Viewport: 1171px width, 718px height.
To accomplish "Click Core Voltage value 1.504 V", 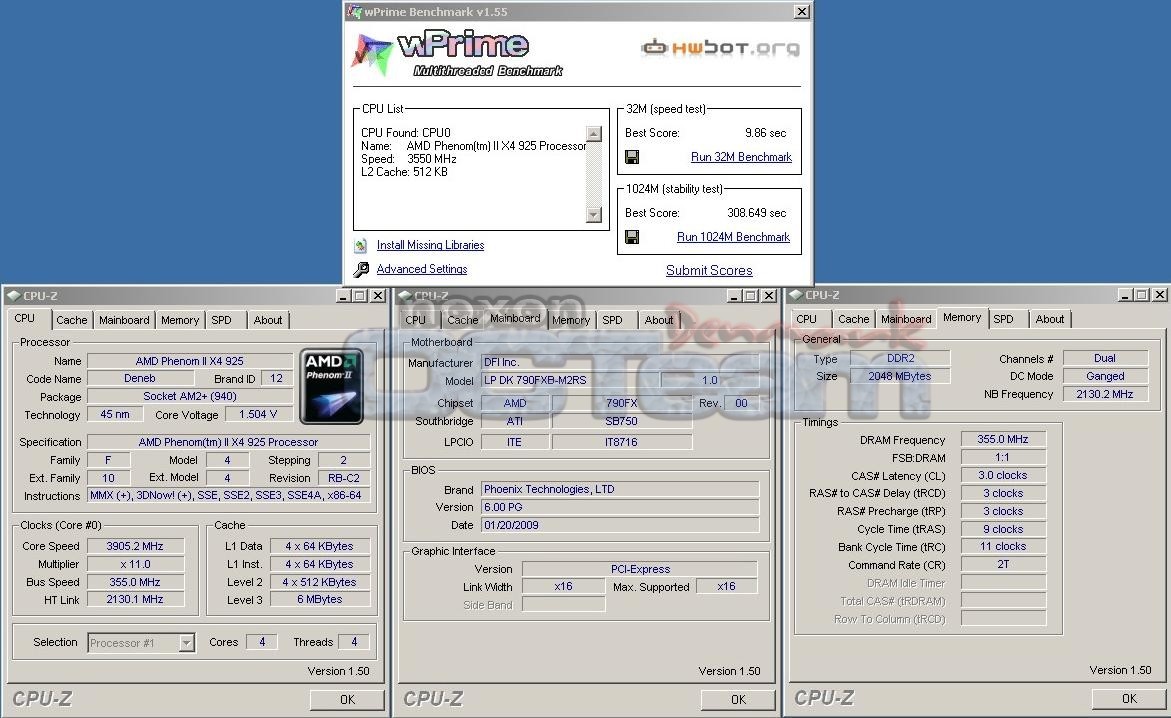I will (x=258, y=414).
